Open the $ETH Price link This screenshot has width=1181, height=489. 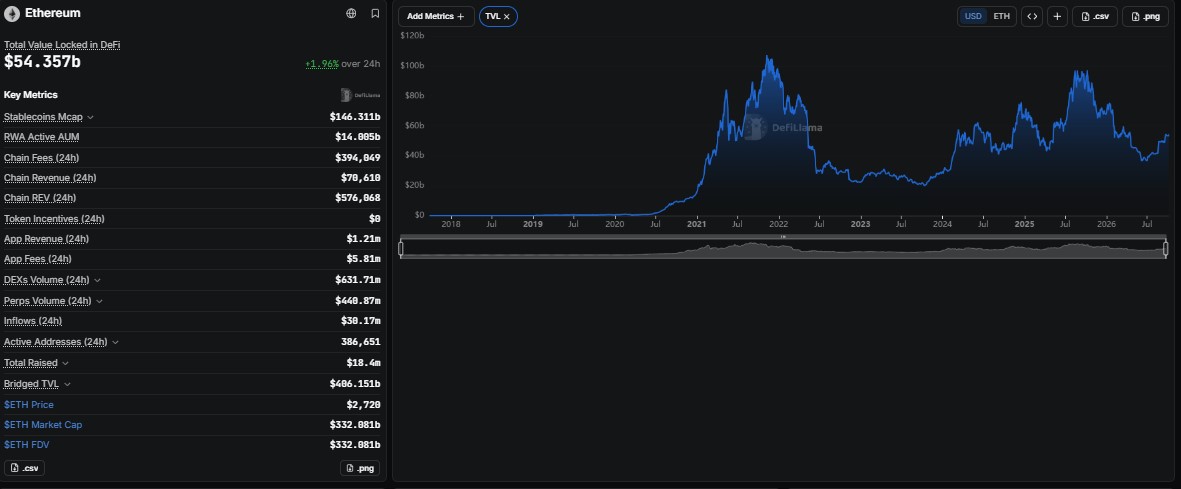point(29,405)
